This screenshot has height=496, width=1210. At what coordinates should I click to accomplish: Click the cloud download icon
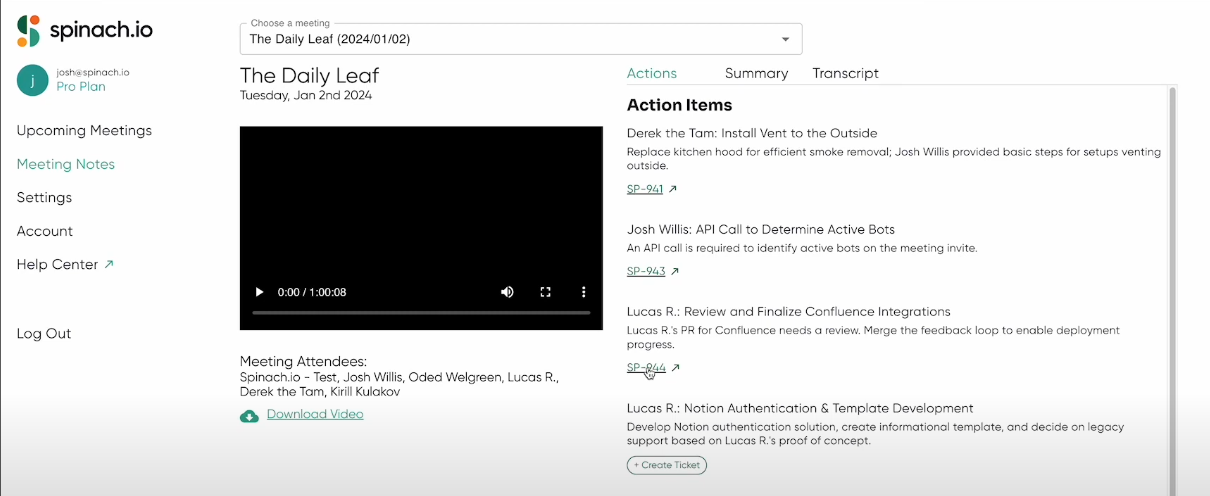point(250,415)
